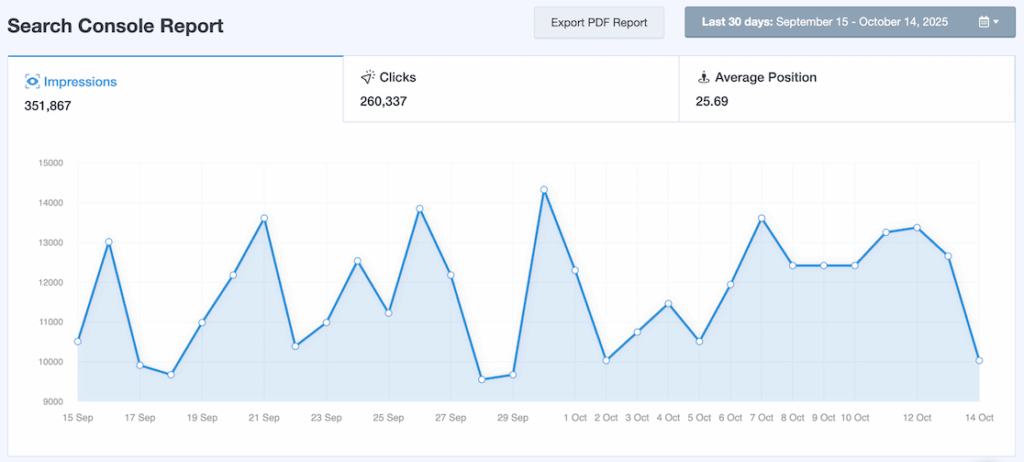Select the 12 Oct data point

click(x=917, y=227)
